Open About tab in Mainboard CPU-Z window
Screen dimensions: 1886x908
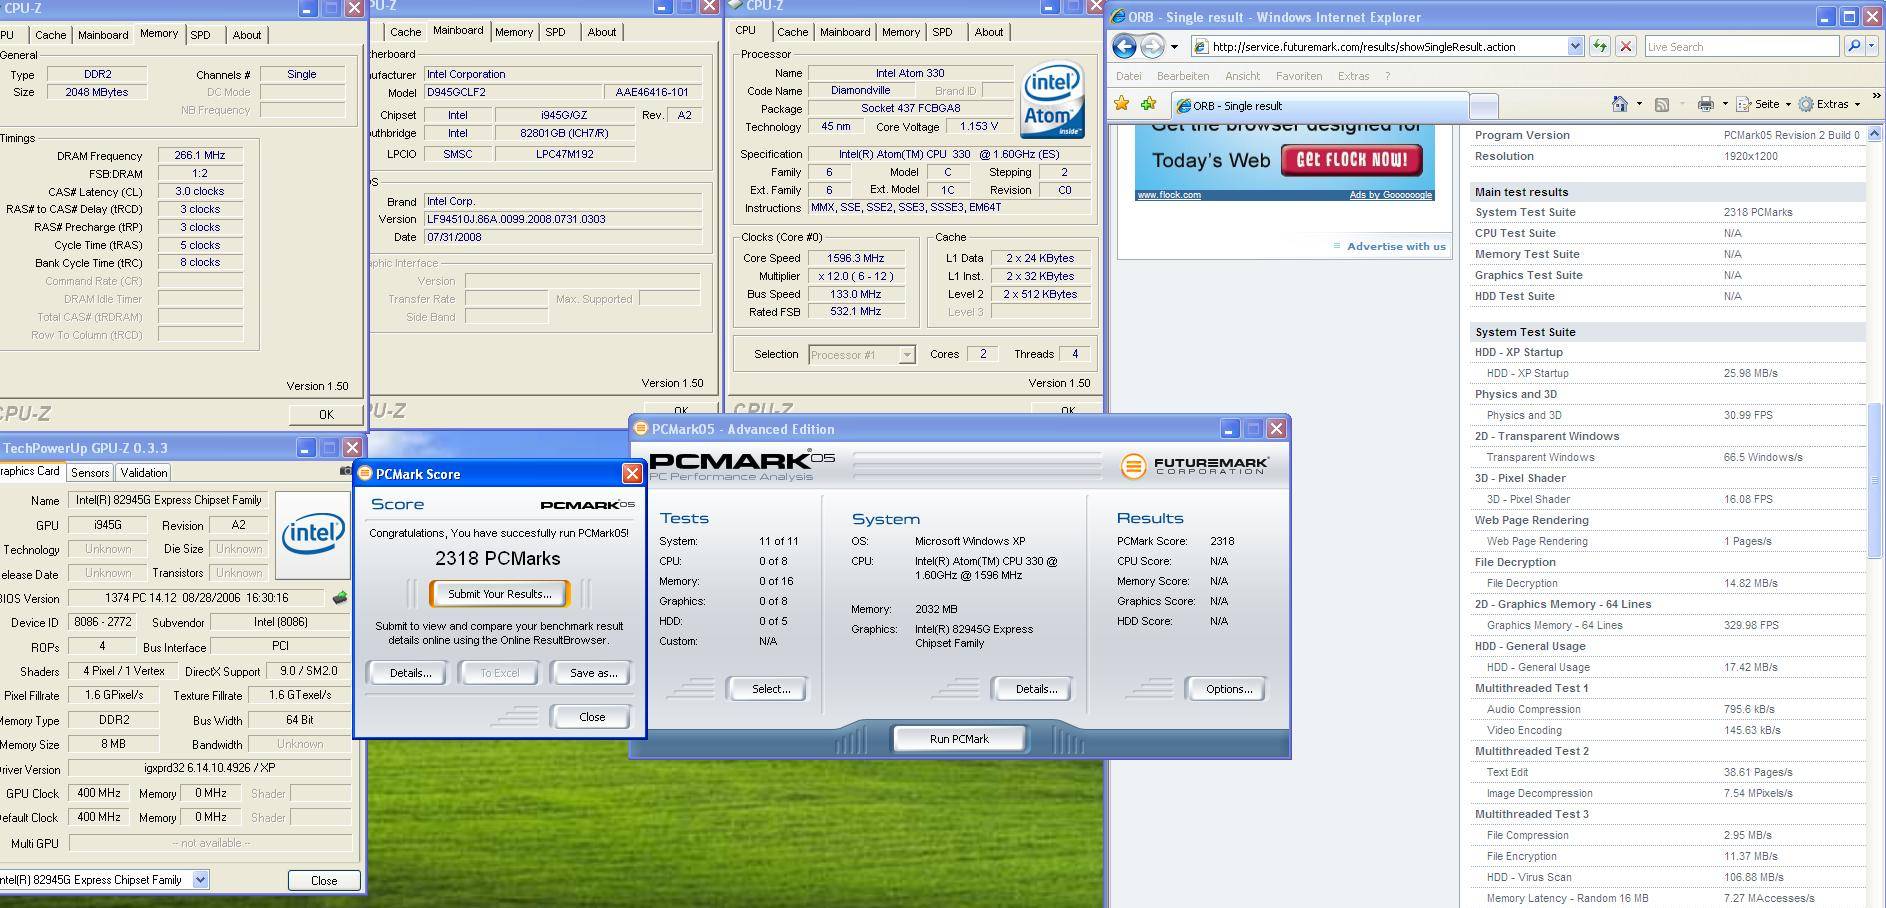(x=601, y=32)
